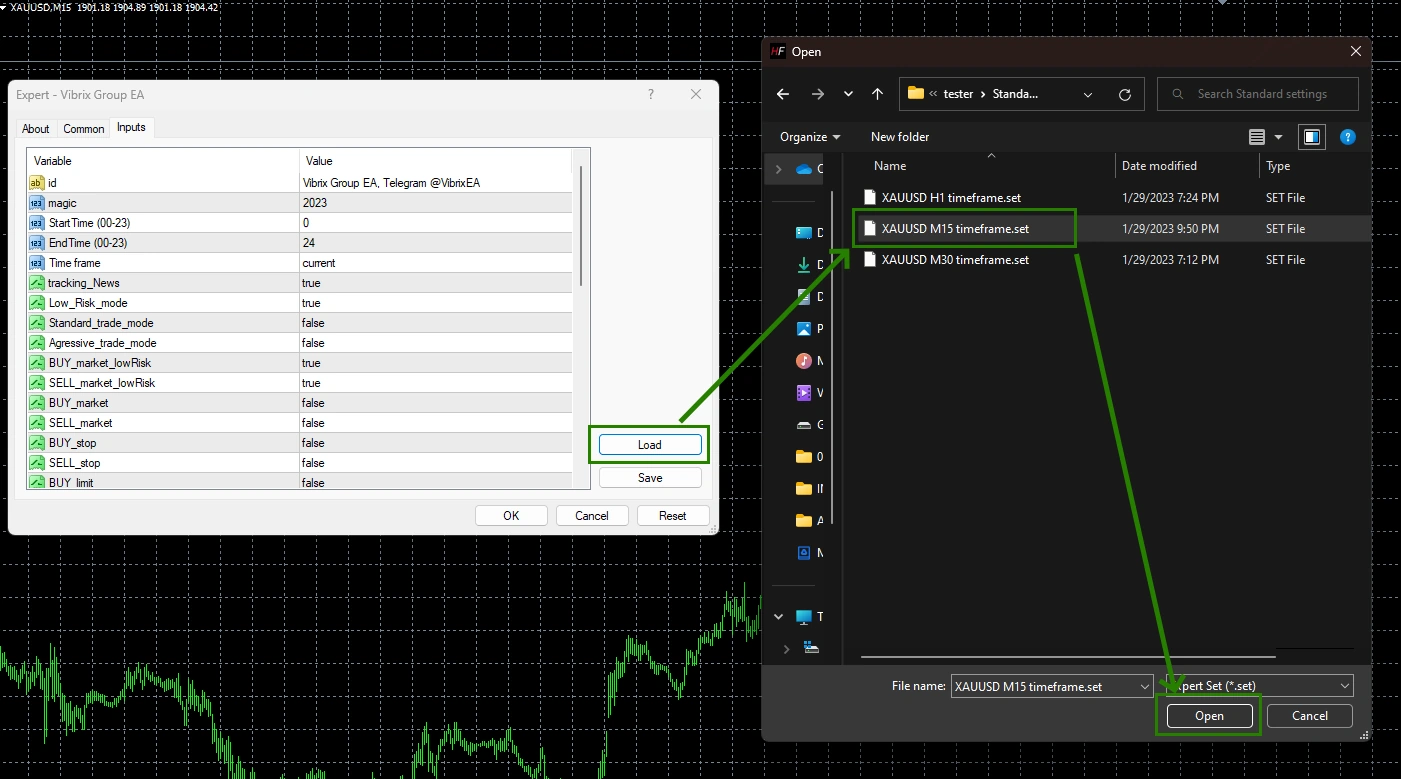The width and height of the screenshot is (1401, 779).
Task: Refresh the Standard settings folder
Action: [1125, 94]
